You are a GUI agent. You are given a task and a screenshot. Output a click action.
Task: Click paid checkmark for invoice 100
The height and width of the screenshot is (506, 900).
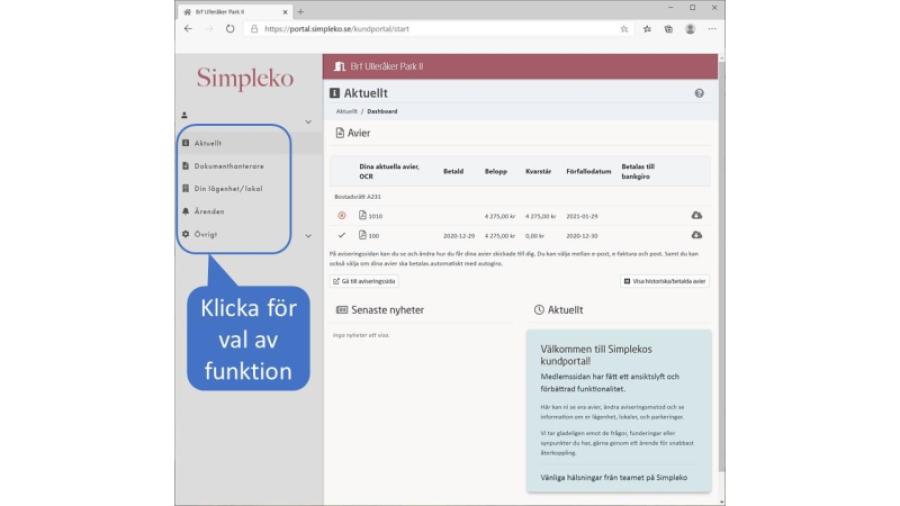point(342,235)
